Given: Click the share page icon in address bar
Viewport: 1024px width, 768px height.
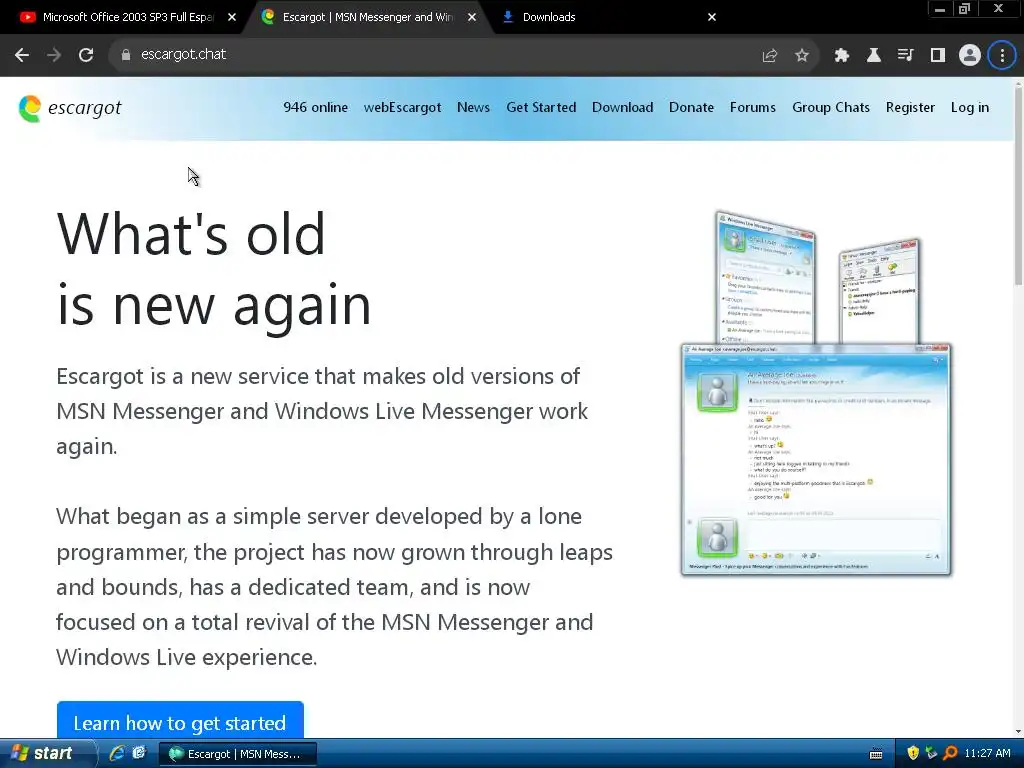Looking at the screenshot, I should click(770, 56).
